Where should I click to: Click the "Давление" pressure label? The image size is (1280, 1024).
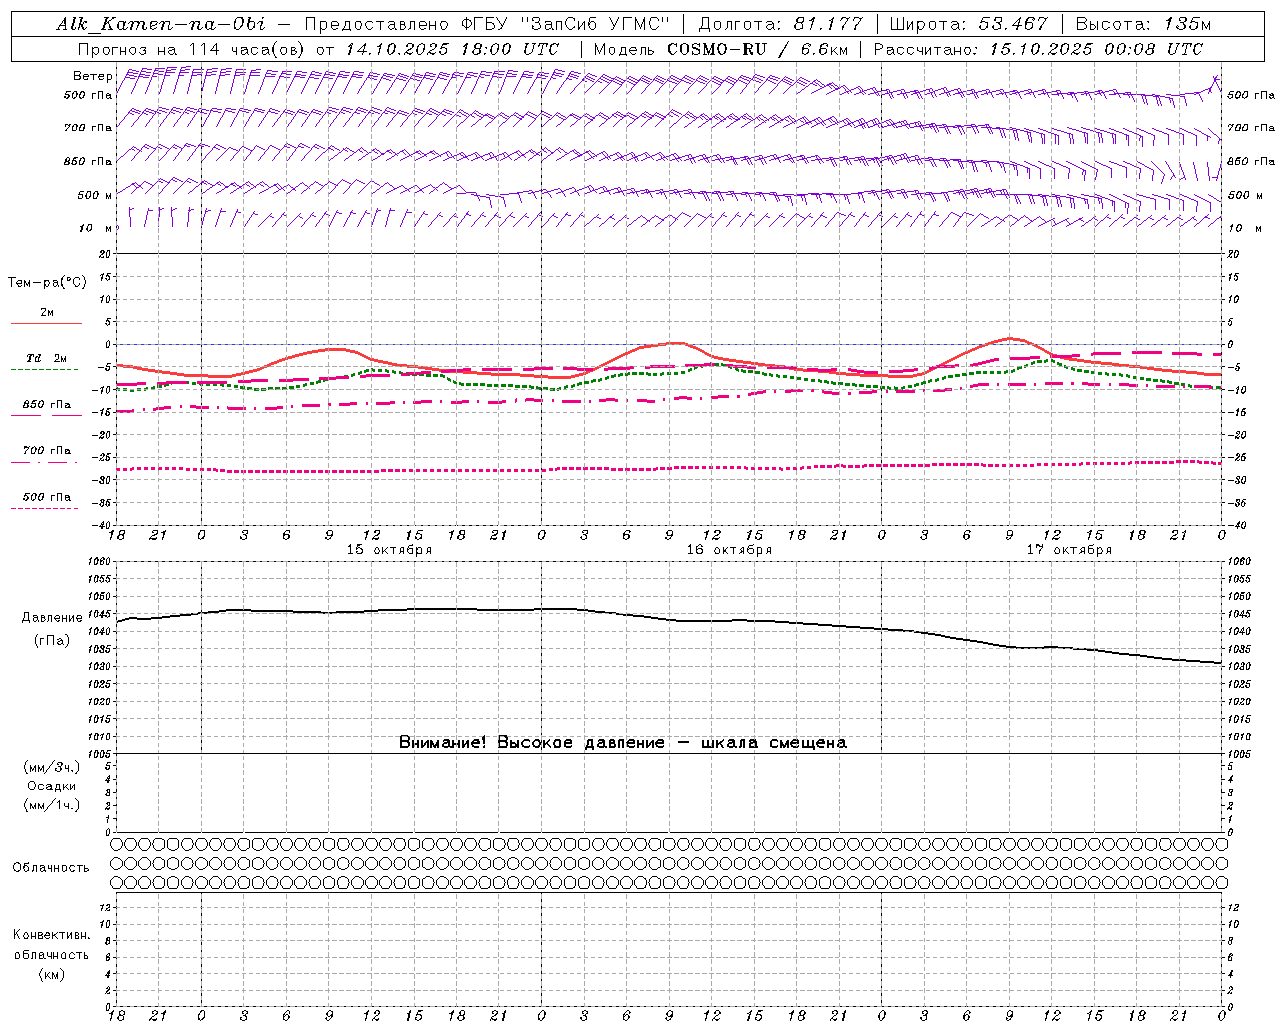tap(52, 618)
